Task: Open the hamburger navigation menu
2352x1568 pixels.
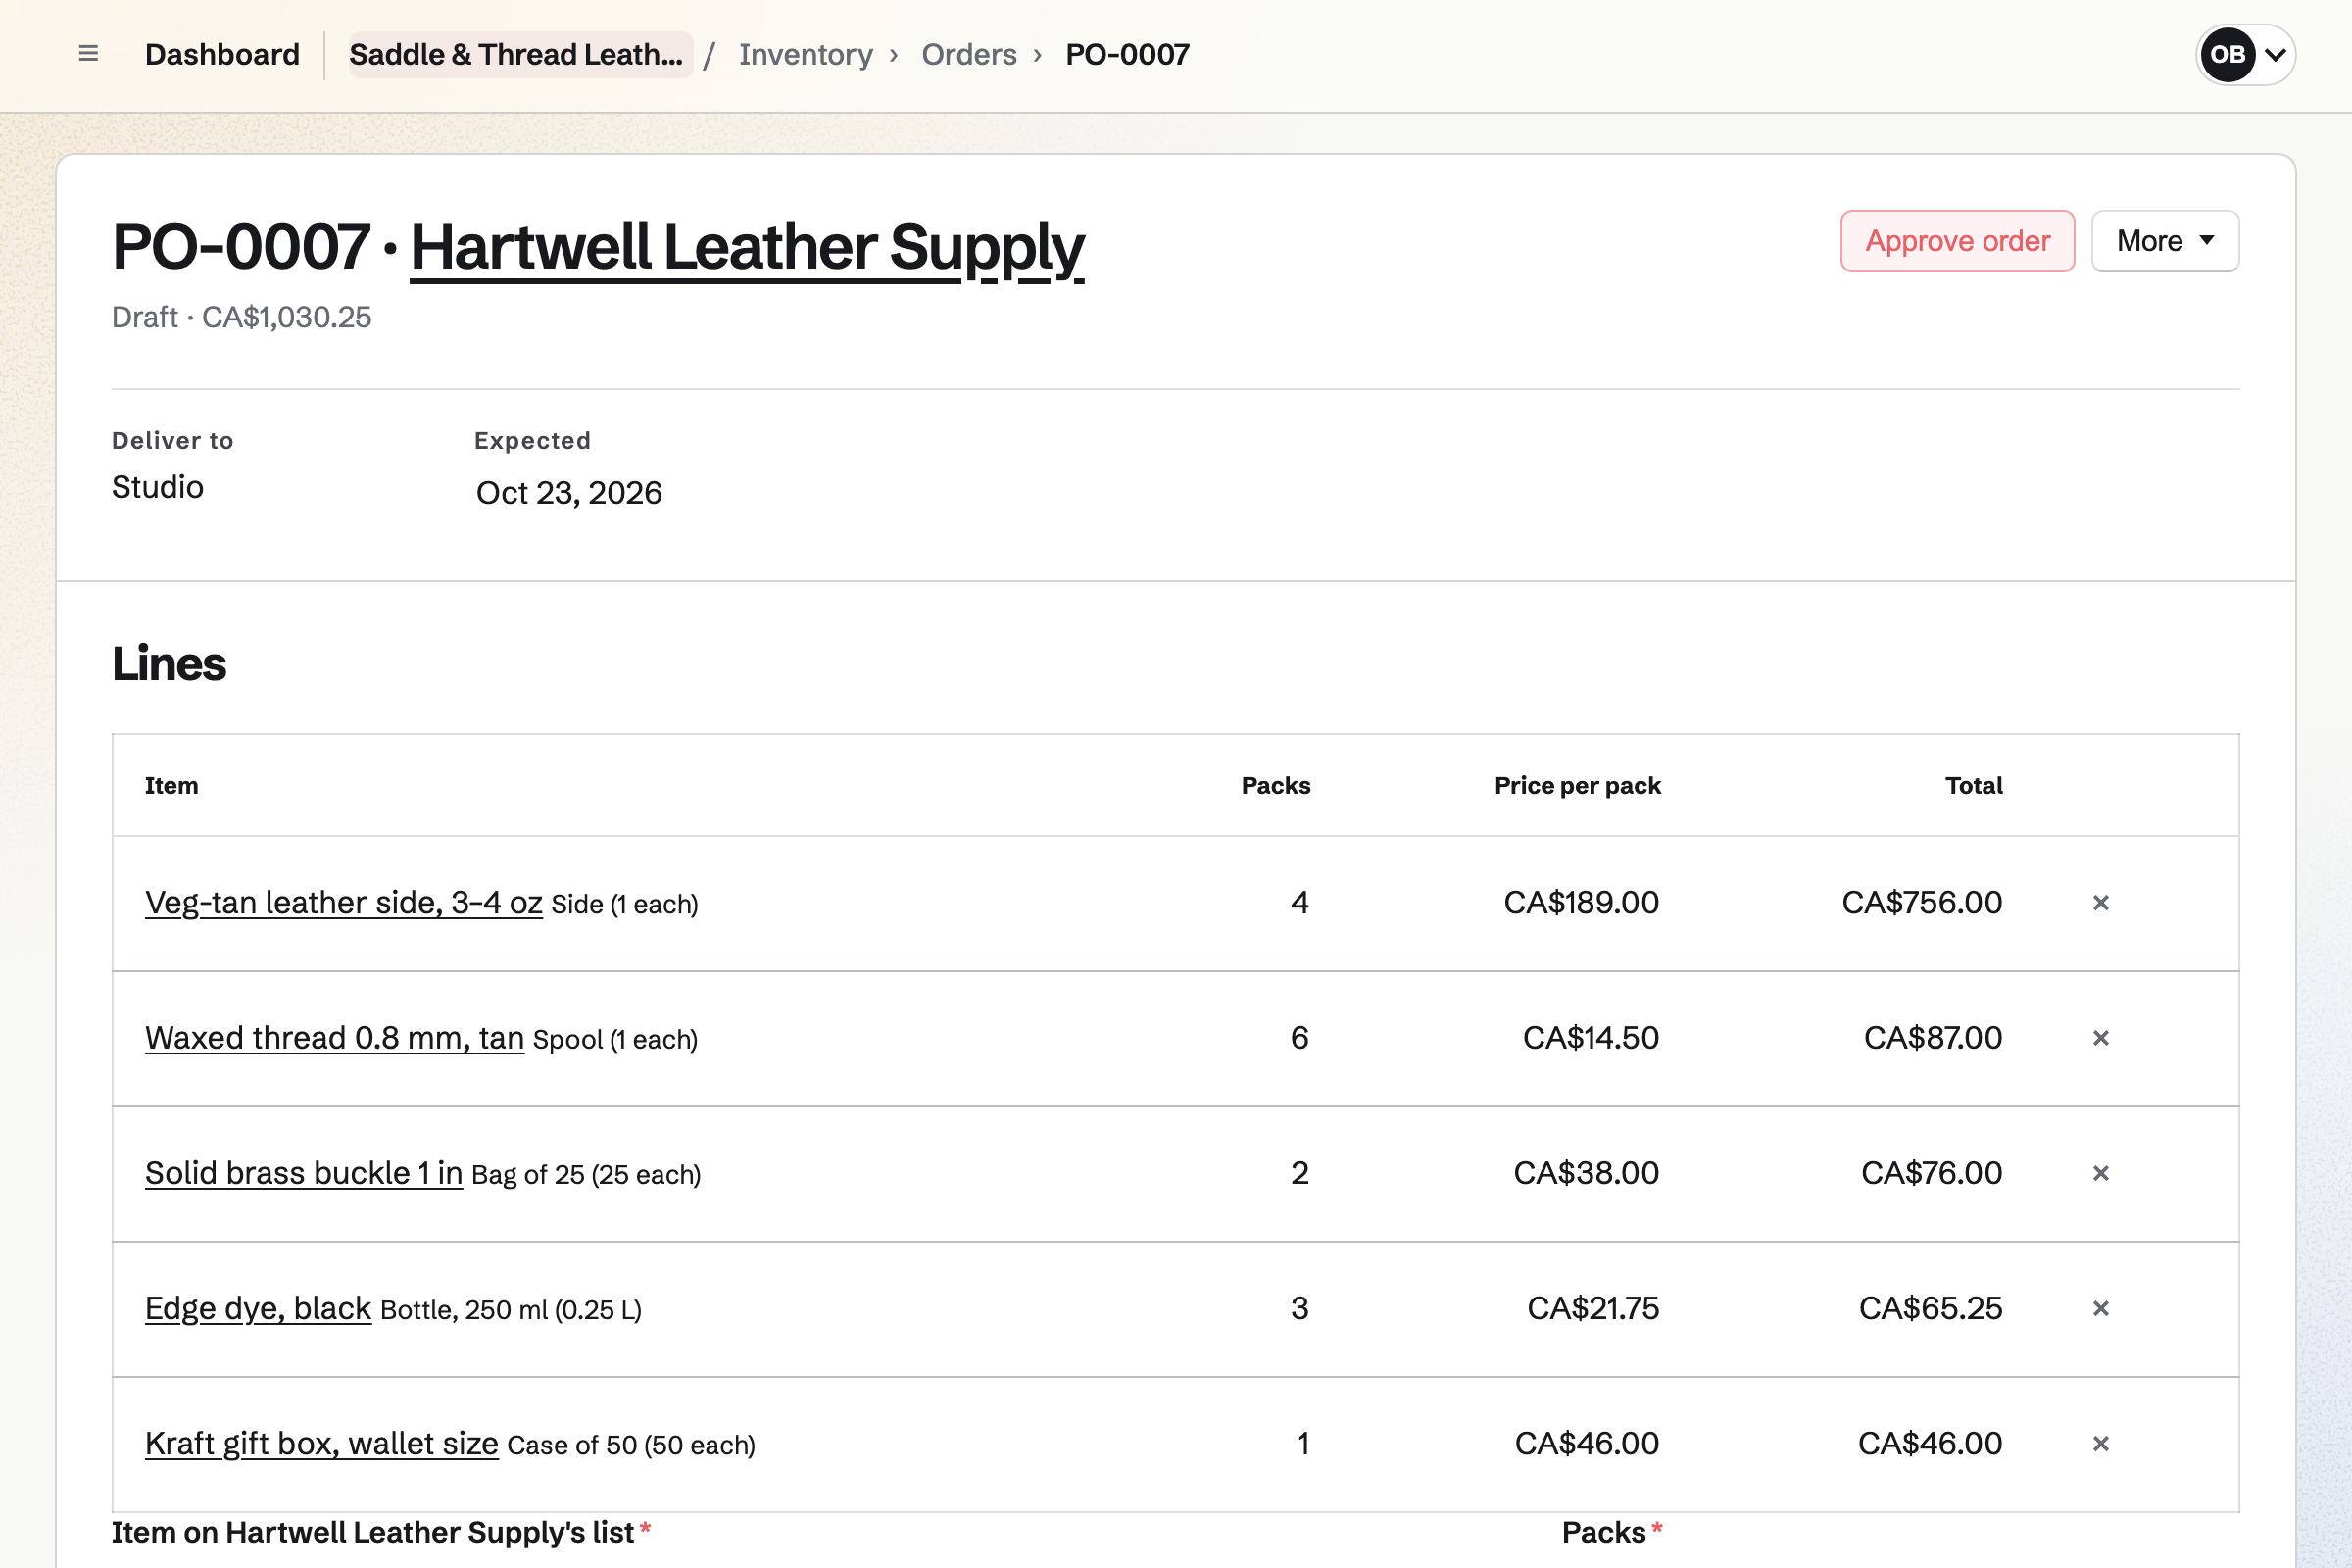Action: point(88,54)
